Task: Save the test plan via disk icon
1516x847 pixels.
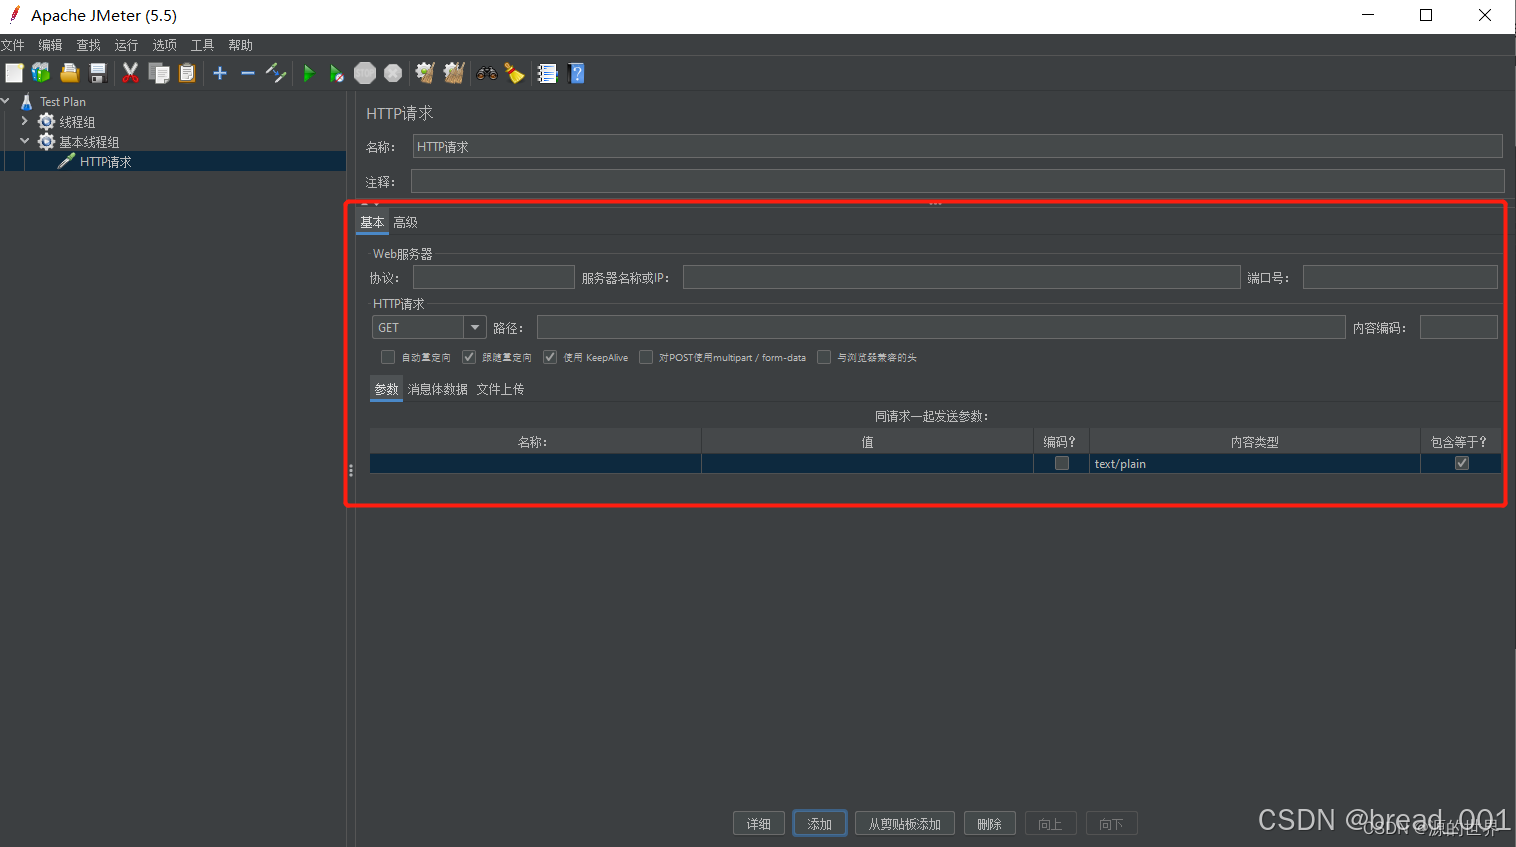Action: coord(97,72)
